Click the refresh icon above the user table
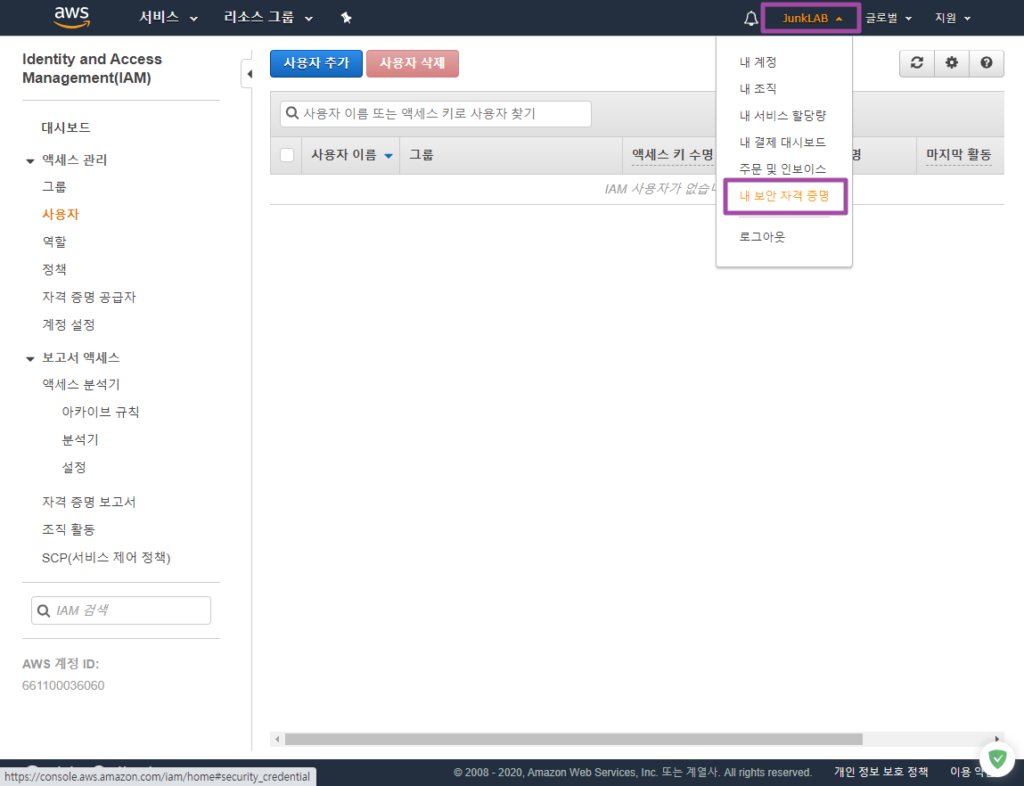Screen dimensions: 1024x786 pyautogui.click(x=916, y=63)
